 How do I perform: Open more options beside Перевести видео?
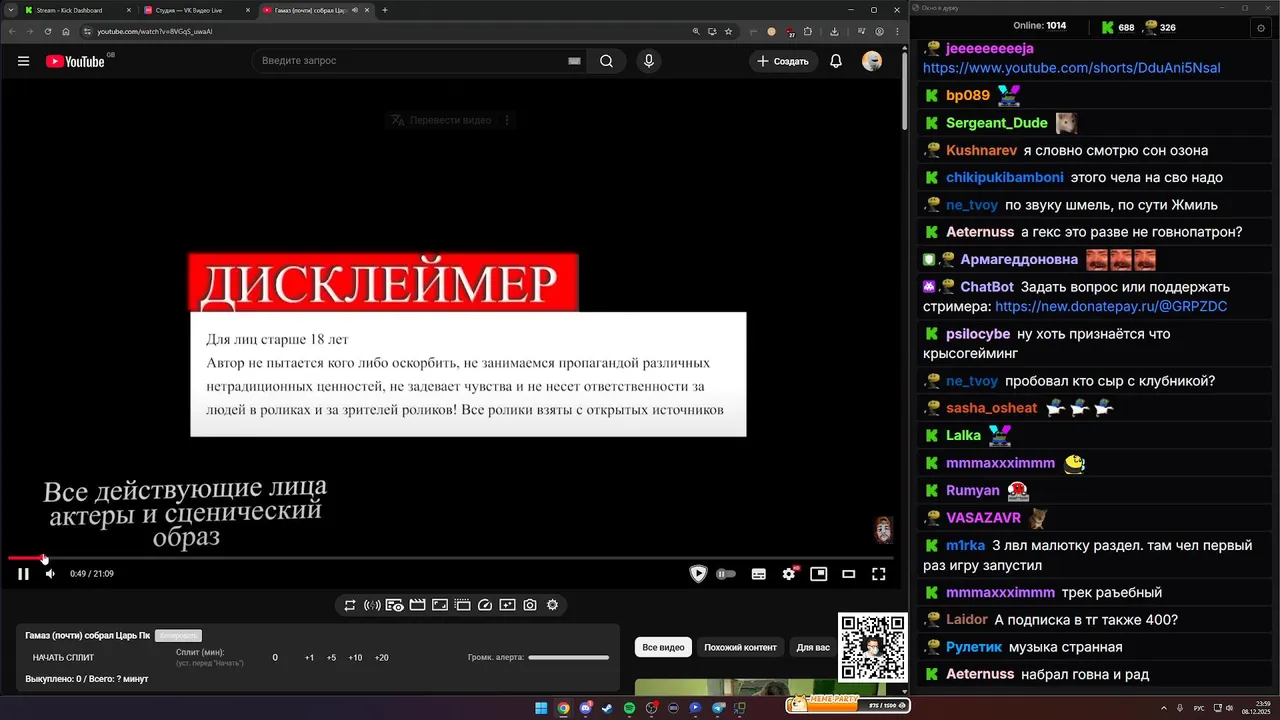point(507,120)
